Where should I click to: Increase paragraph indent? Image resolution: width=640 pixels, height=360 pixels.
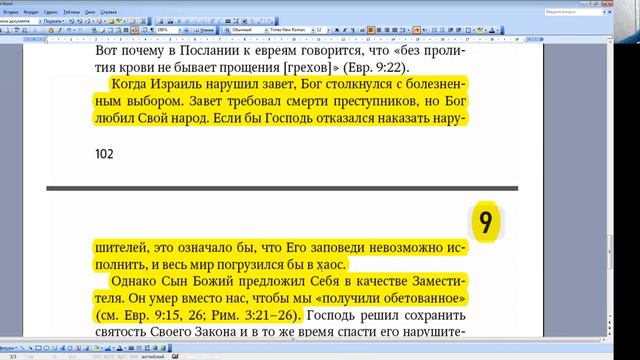click(459, 30)
